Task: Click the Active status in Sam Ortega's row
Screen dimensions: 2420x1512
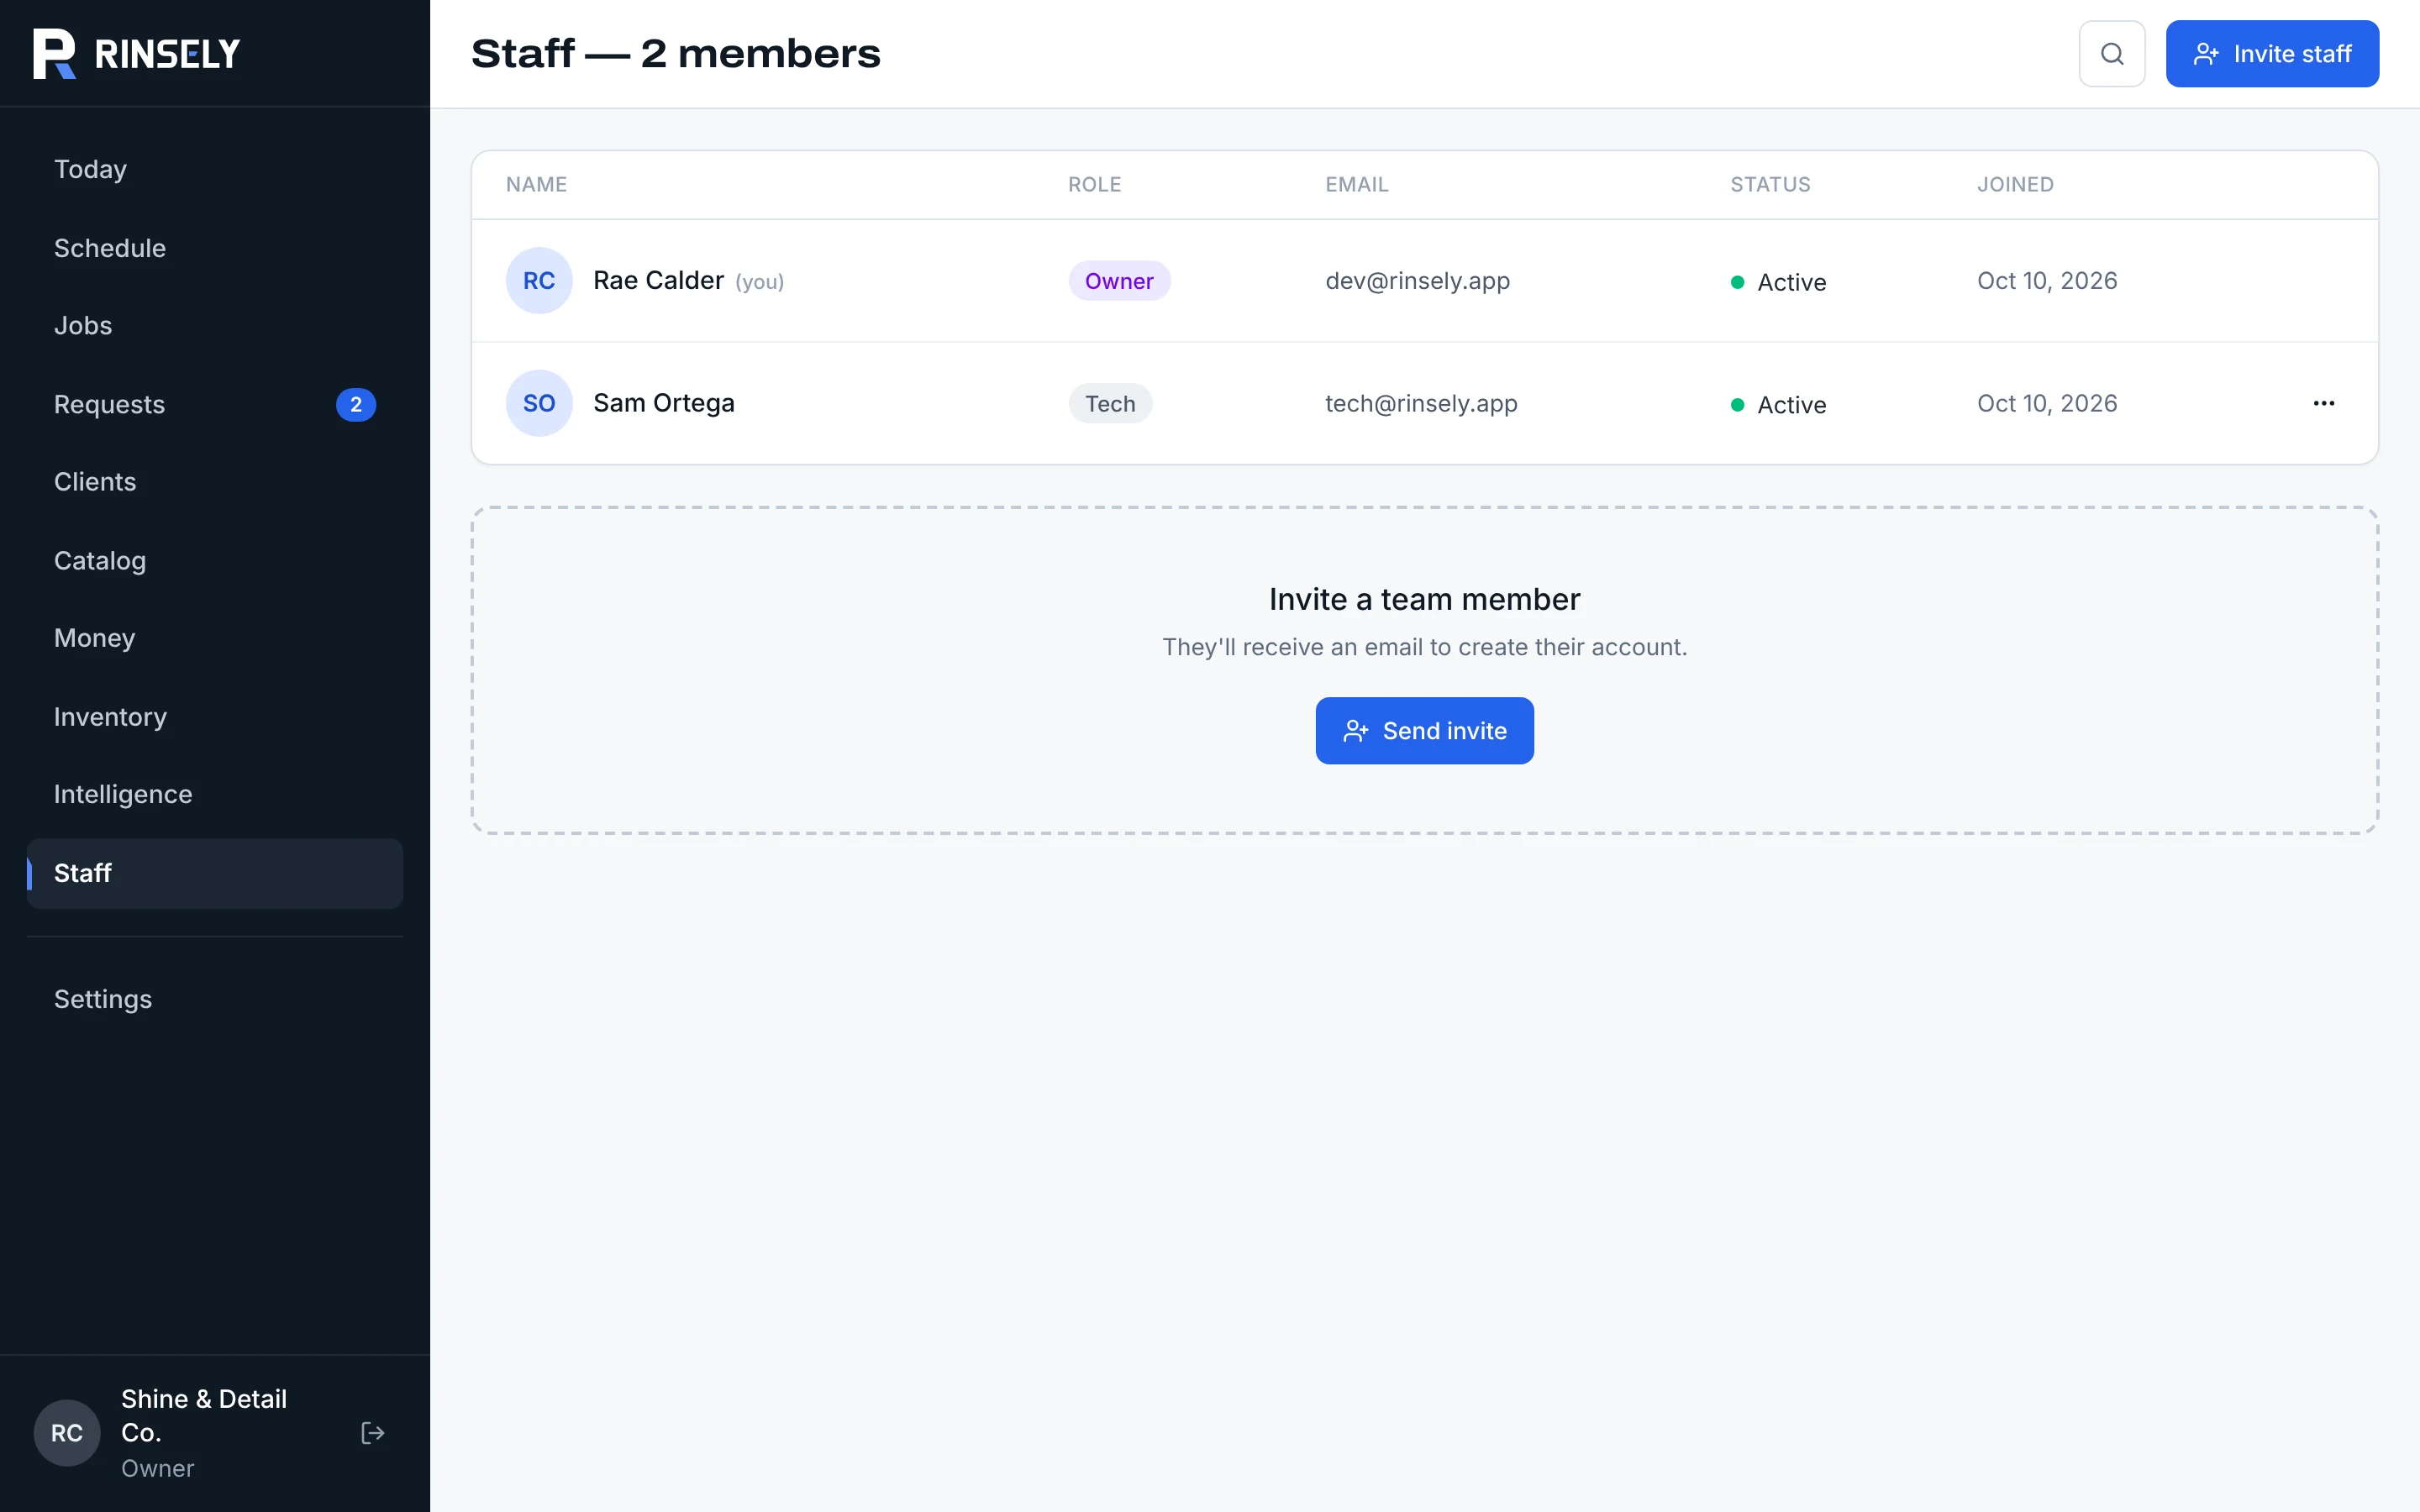Action: pyautogui.click(x=1778, y=405)
